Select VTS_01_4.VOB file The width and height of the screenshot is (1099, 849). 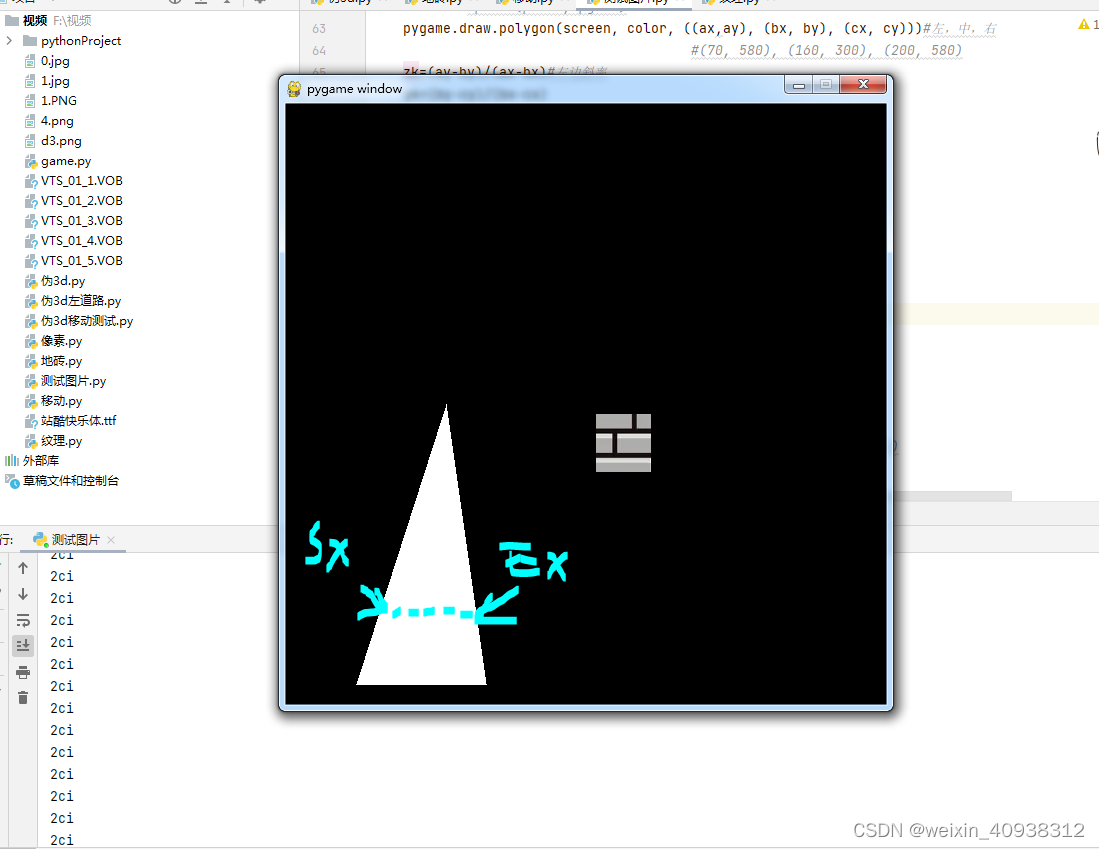coord(74,240)
